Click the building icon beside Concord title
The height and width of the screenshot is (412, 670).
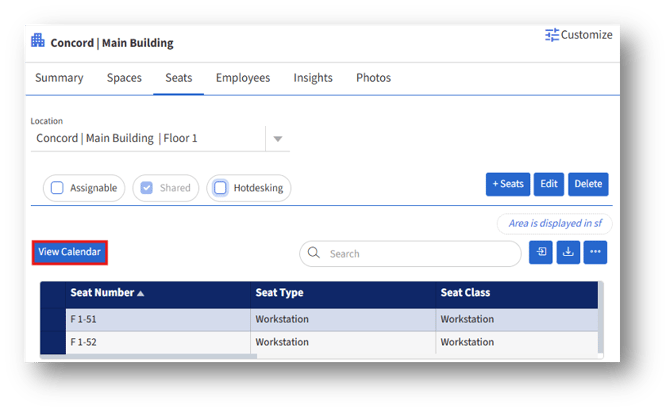point(38,42)
